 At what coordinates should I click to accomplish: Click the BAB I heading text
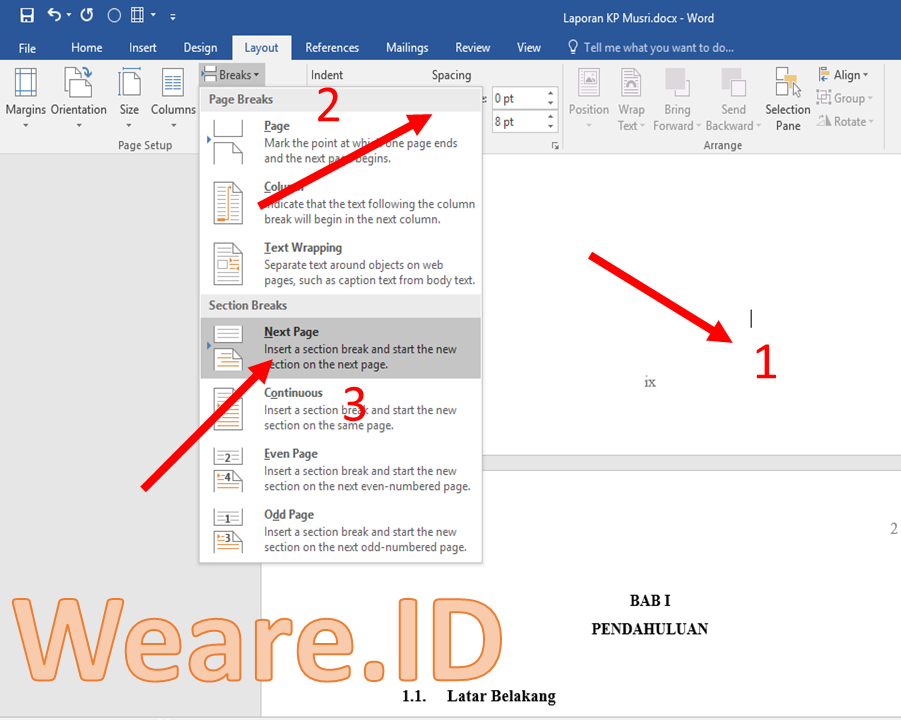(650, 600)
